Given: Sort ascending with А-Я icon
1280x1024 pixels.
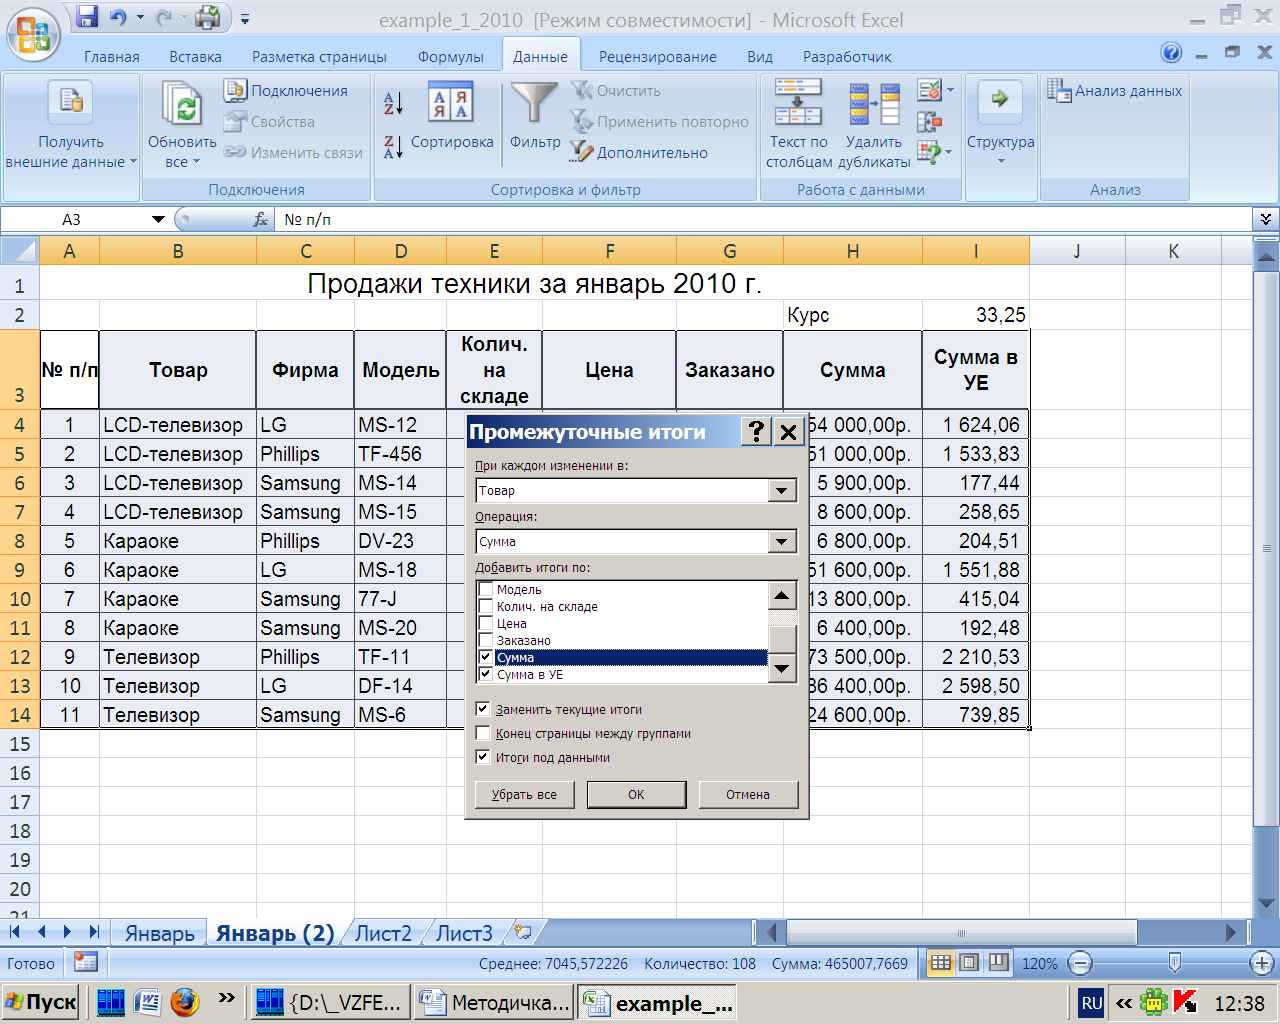Looking at the screenshot, I should pos(394,102).
